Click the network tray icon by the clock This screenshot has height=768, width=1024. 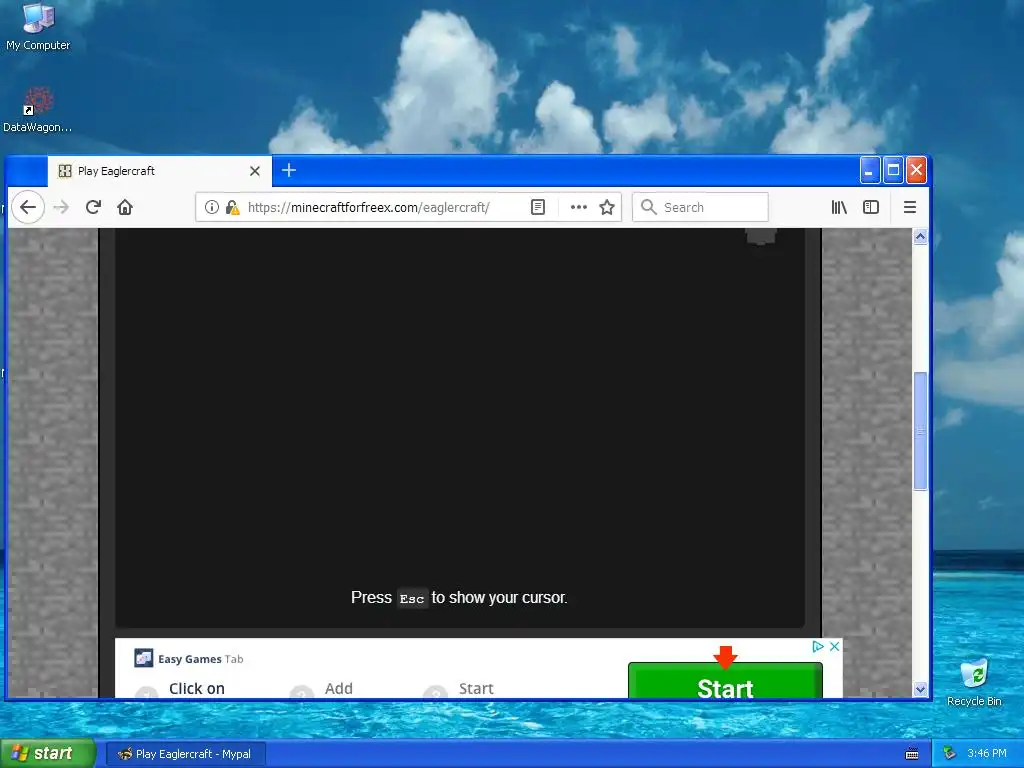click(x=950, y=753)
